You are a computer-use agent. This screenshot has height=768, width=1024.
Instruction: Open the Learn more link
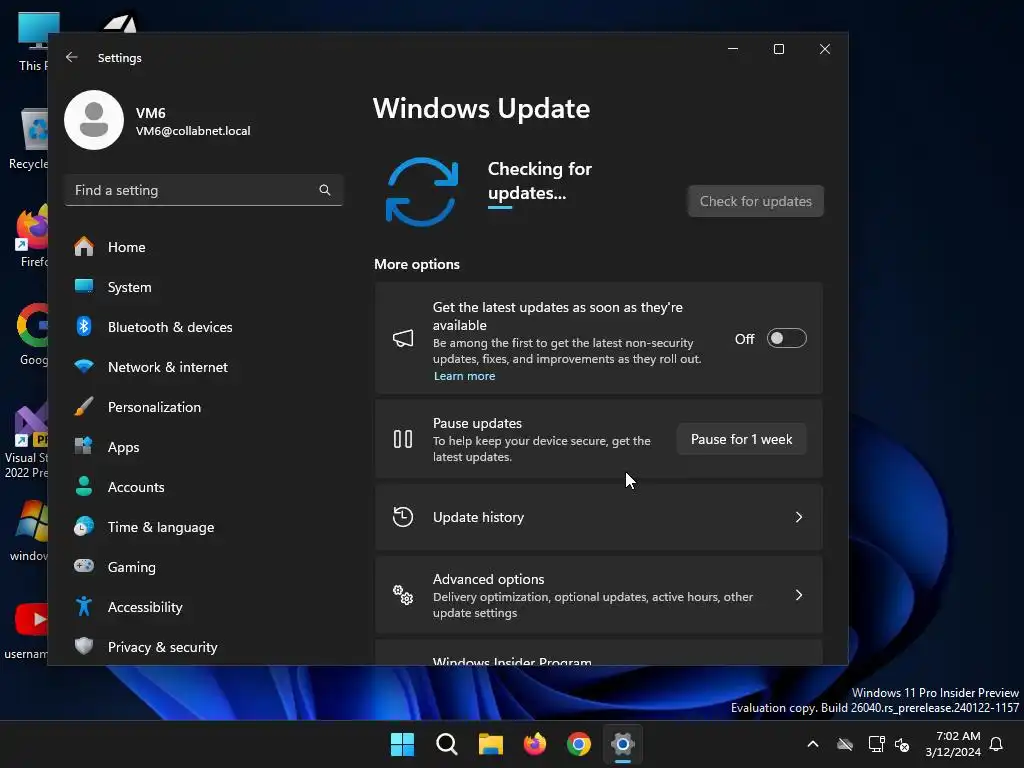click(464, 376)
